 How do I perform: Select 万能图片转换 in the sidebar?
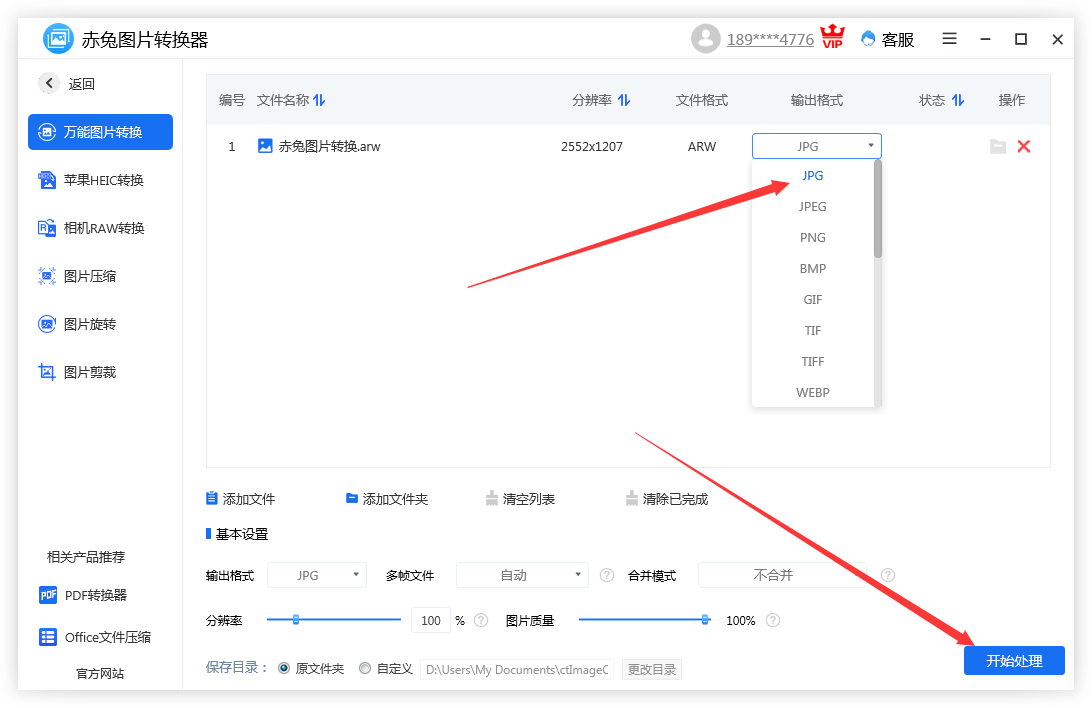tap(100, 132)
